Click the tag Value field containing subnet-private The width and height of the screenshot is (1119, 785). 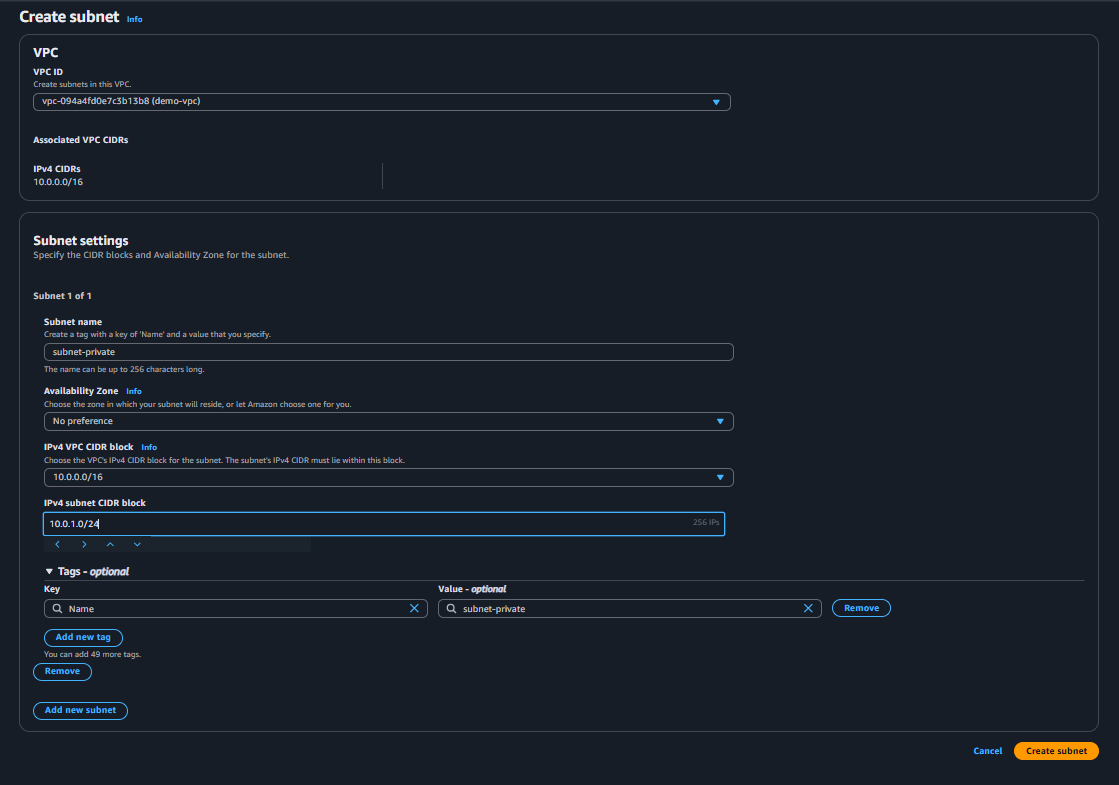point(629,609)
